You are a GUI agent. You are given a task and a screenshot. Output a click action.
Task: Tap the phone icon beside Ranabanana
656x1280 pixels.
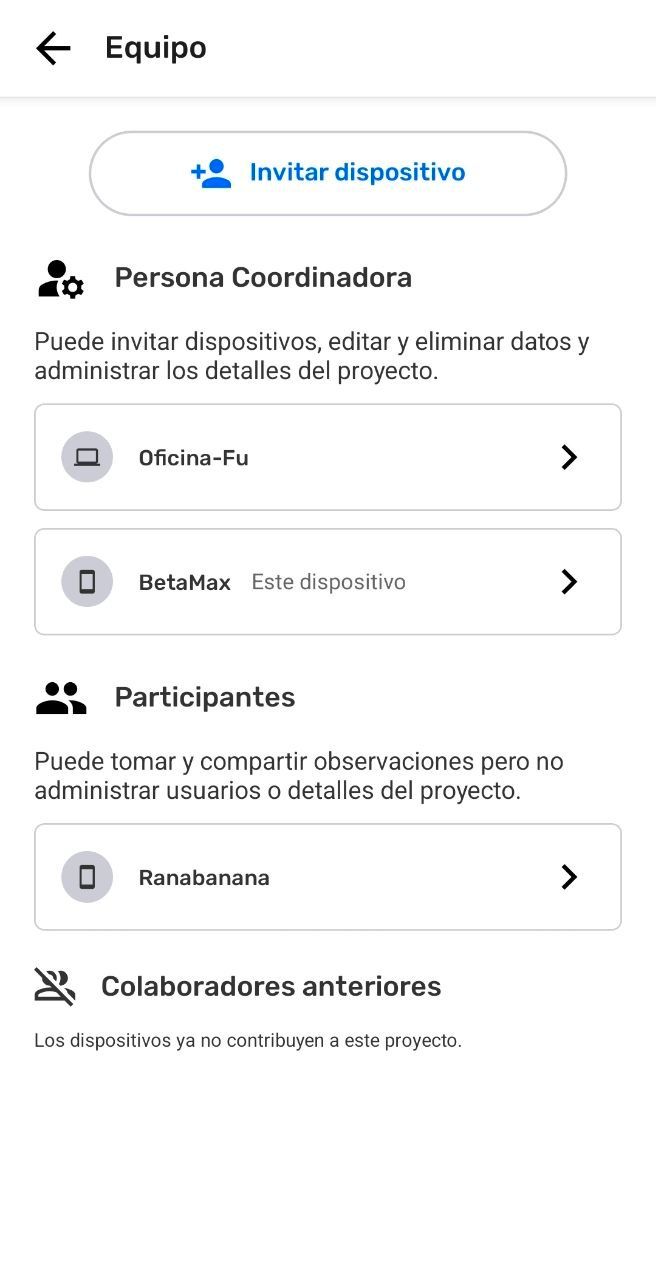pos(87,877)
